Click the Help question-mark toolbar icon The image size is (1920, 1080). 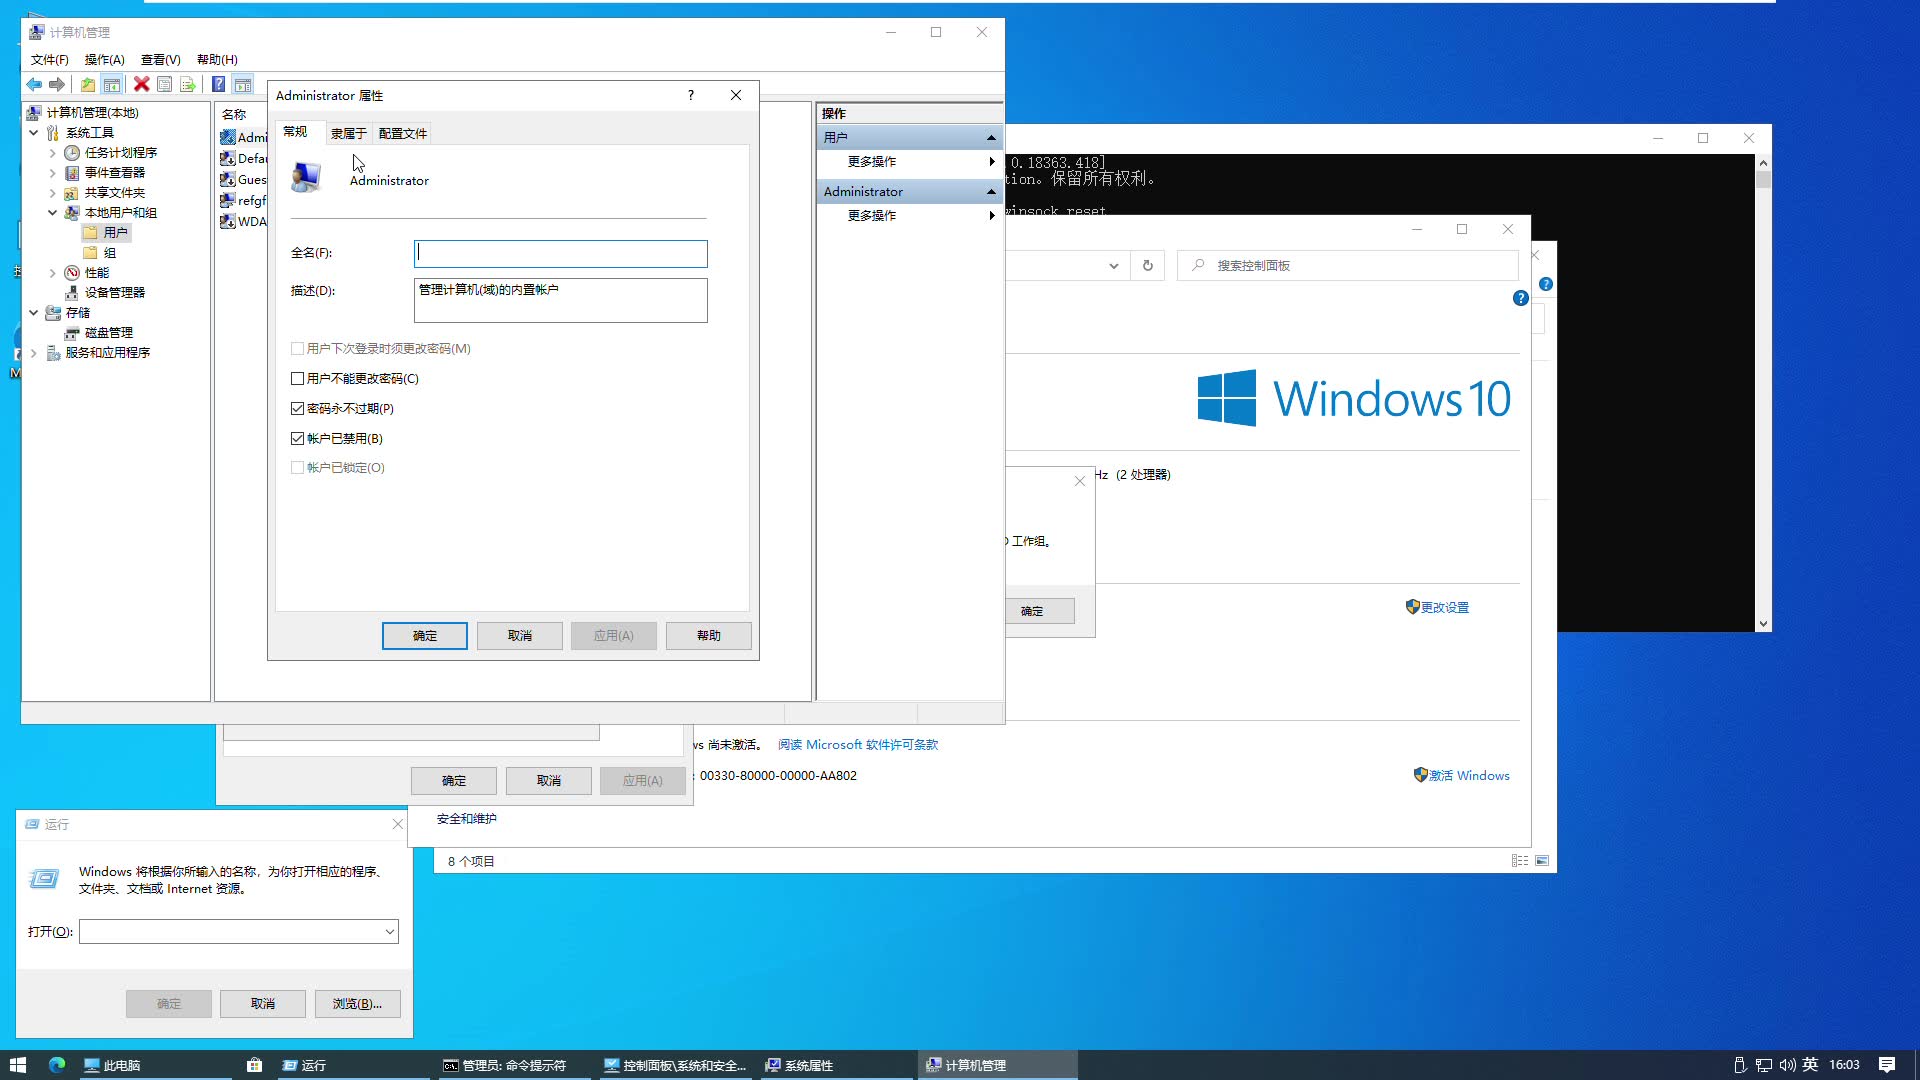[219, 84]
